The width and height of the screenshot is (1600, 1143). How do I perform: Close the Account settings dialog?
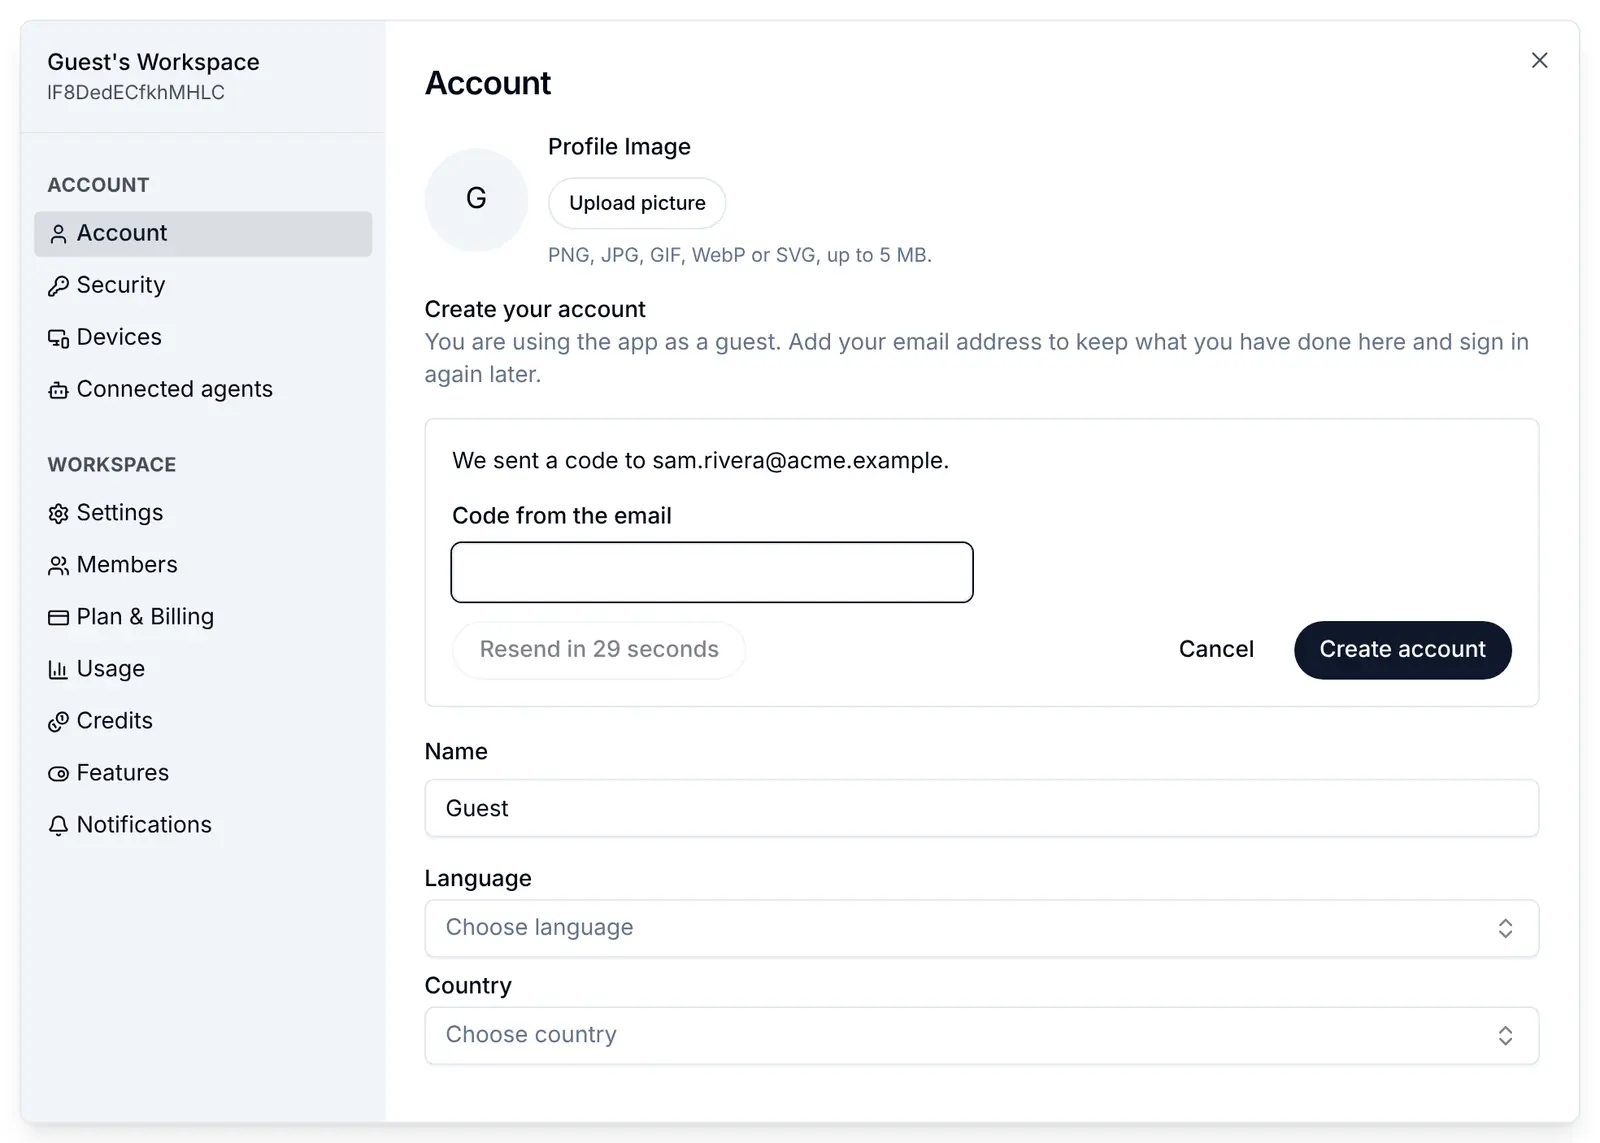[x=1539, y=60]
